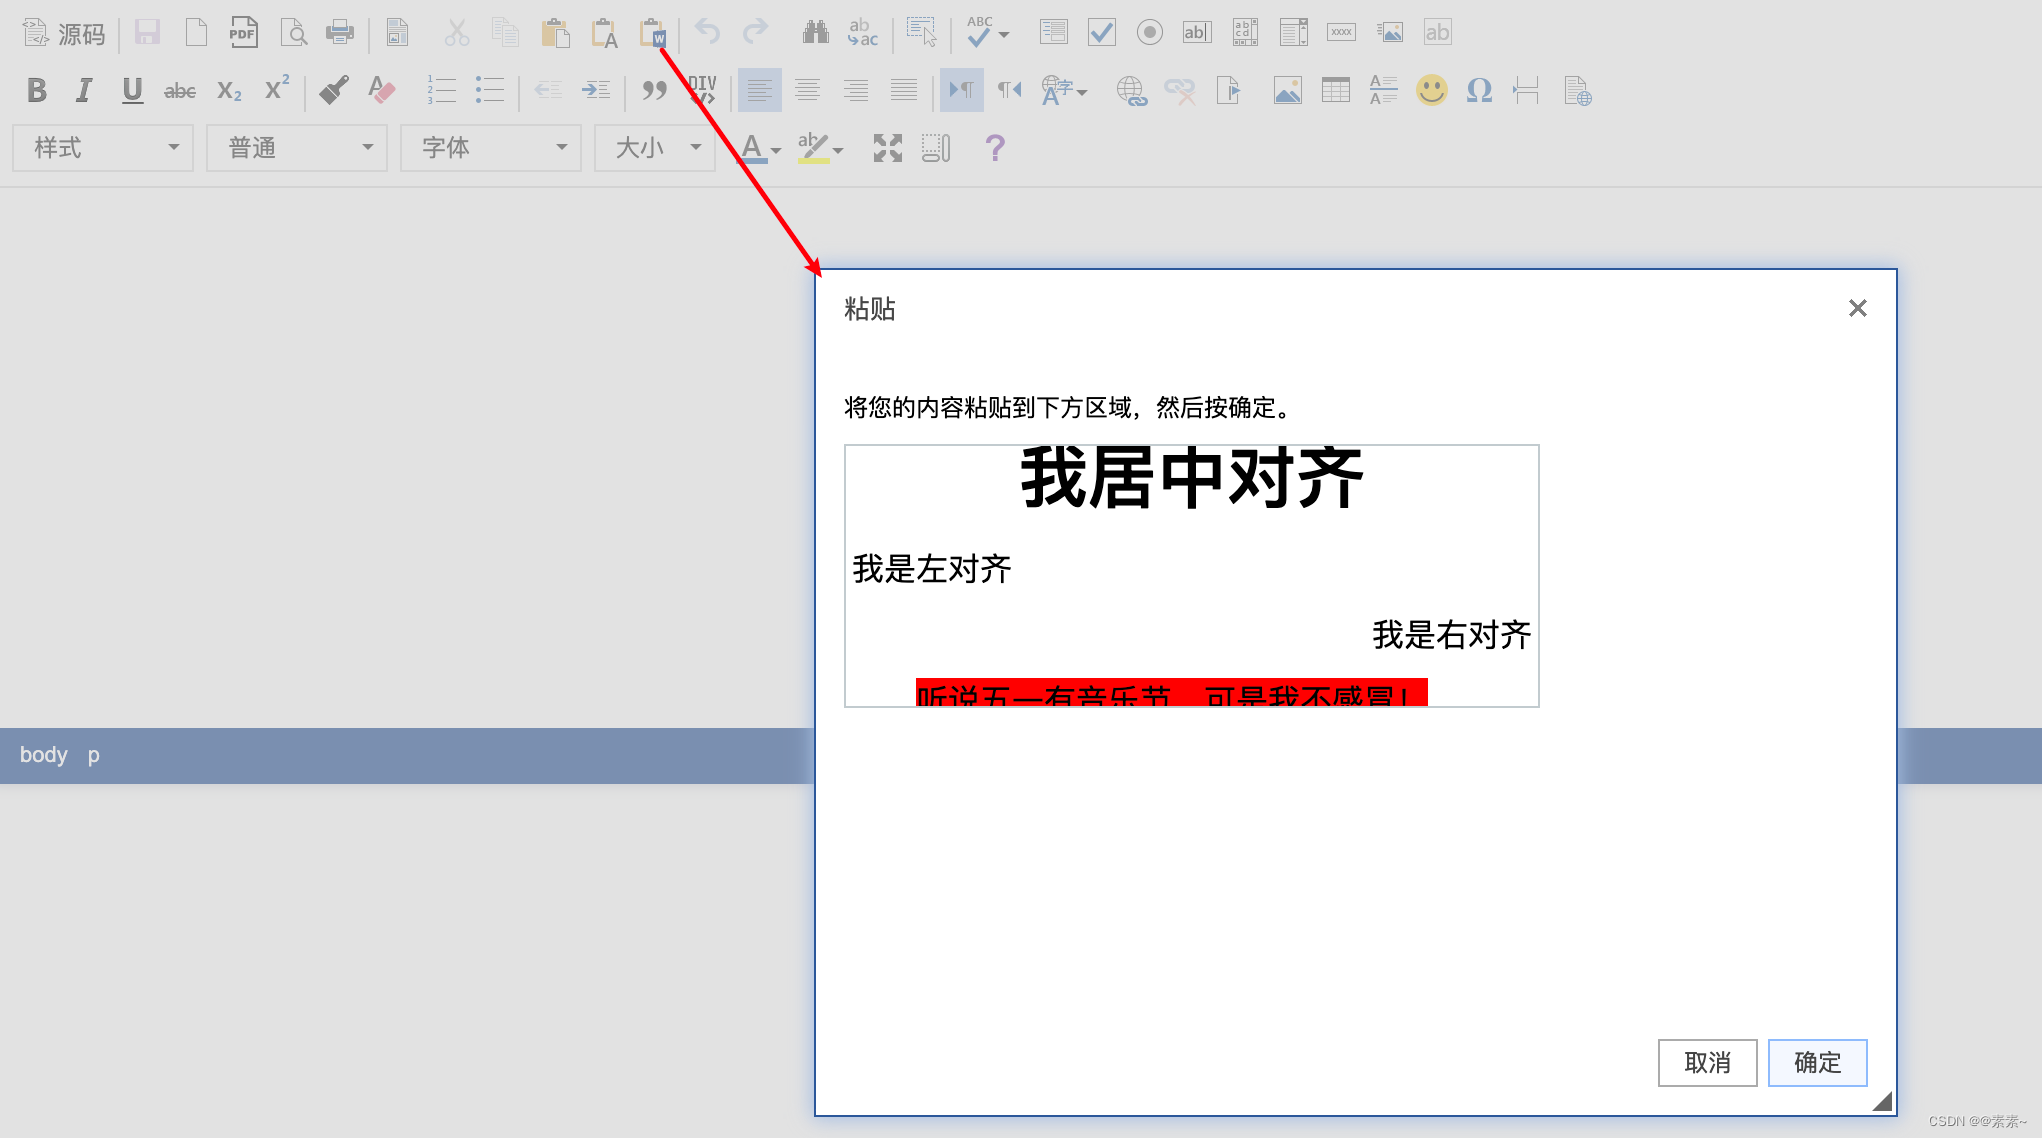Open Find with binoculars icon

pyautogui.click(x=815, y=33)
